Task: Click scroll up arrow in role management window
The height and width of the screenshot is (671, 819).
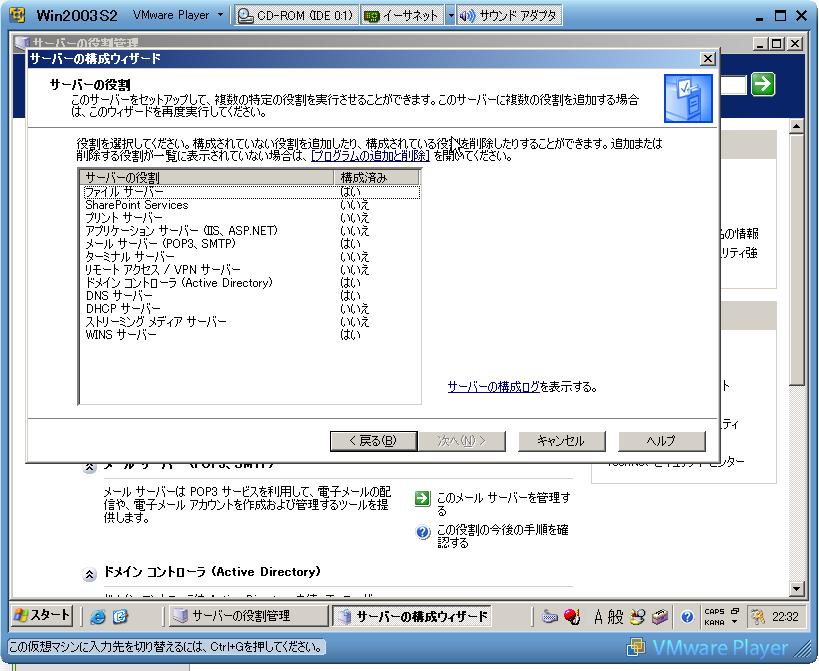Action: pyautogui.click(x=796, y=126)
